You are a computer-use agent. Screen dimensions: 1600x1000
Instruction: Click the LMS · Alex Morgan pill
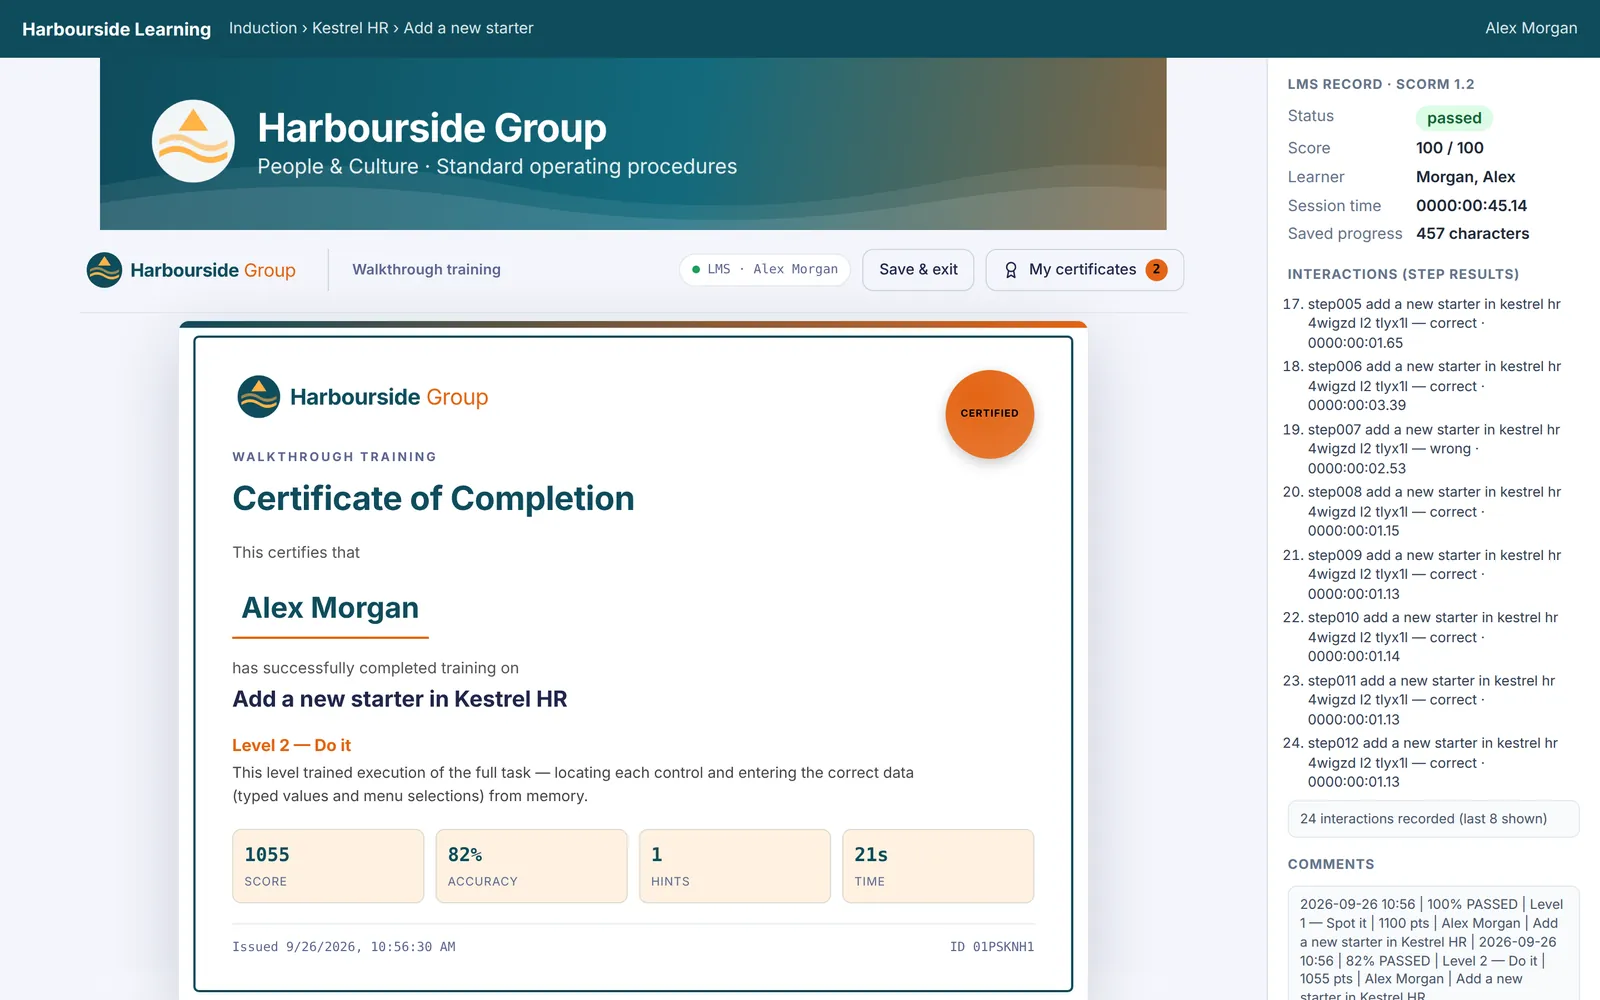click(x=765, y=270)
